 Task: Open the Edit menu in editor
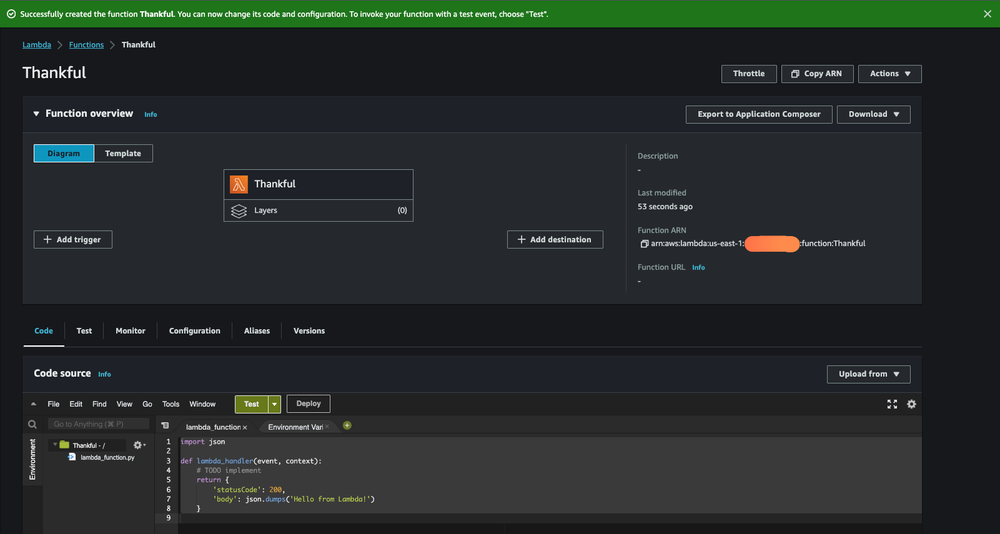(x=76, y=404)
